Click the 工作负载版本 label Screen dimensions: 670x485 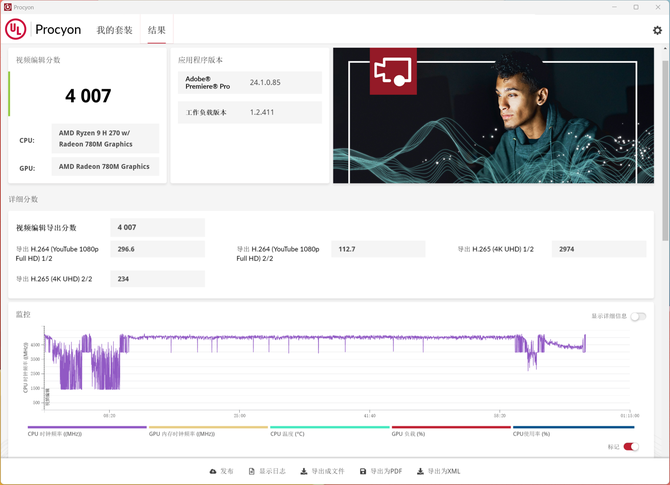[x=206, y=112]
